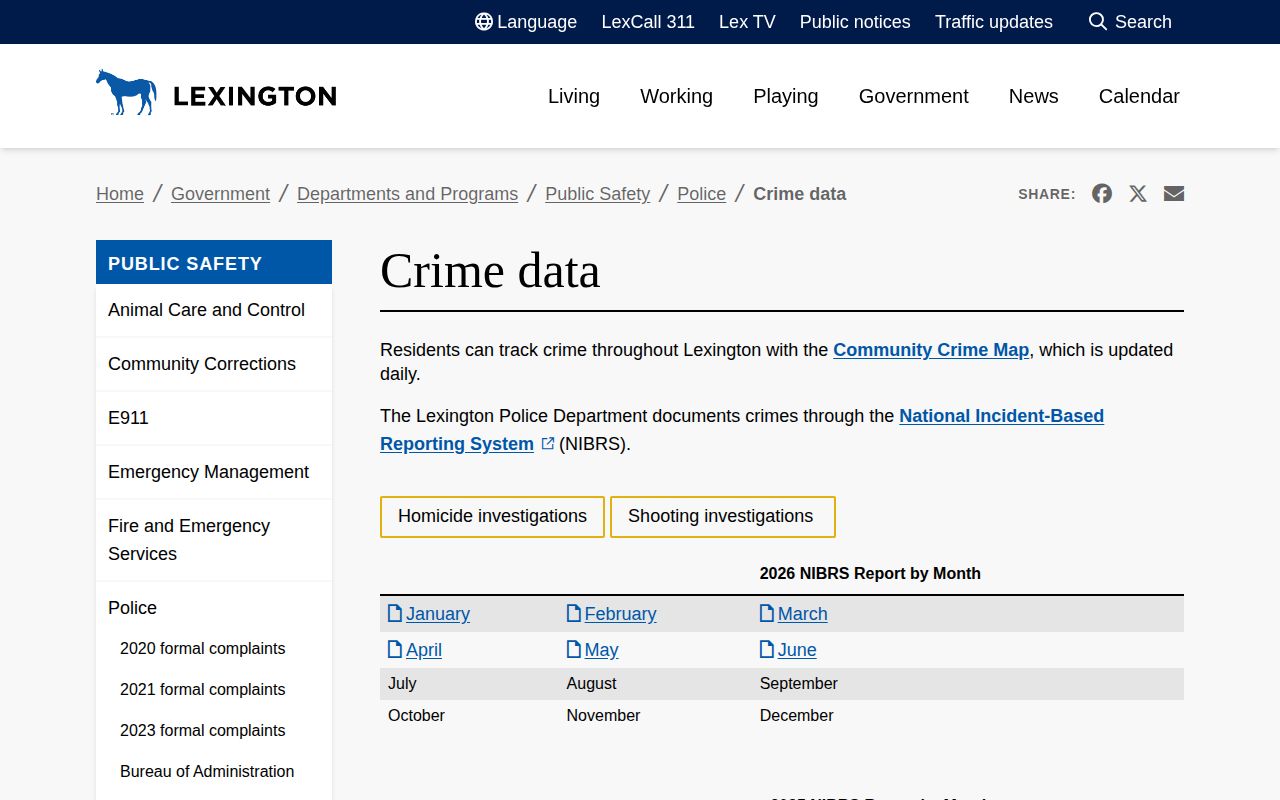Select Emergency Management in sidebar

pyautogui.click(x=214, y=472)
